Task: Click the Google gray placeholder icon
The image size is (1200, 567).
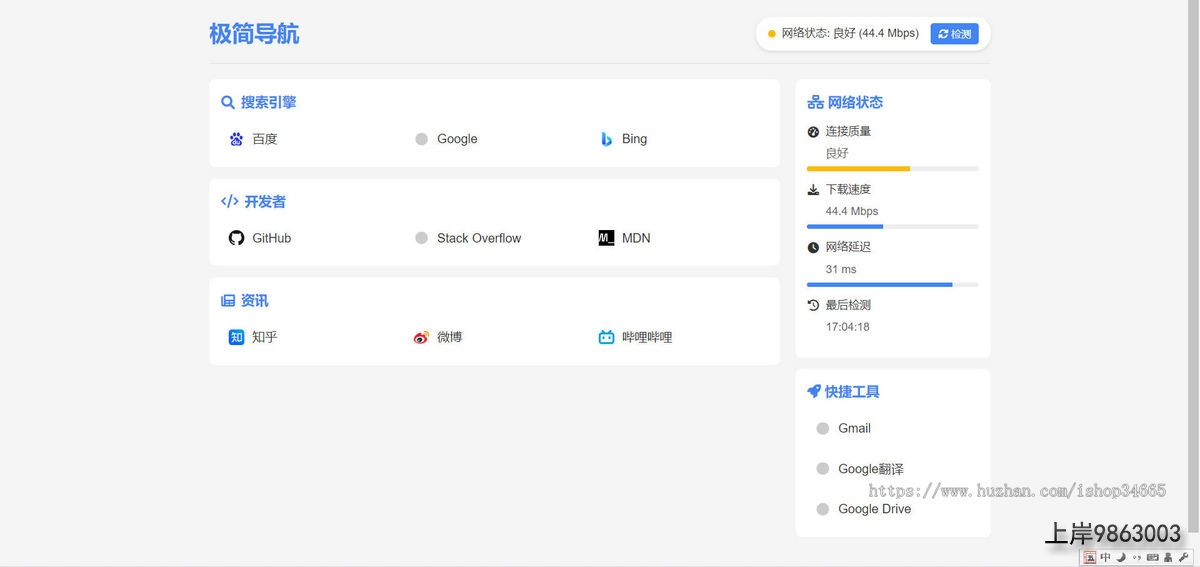Action: pyautogui.click(x=421, y=139)
